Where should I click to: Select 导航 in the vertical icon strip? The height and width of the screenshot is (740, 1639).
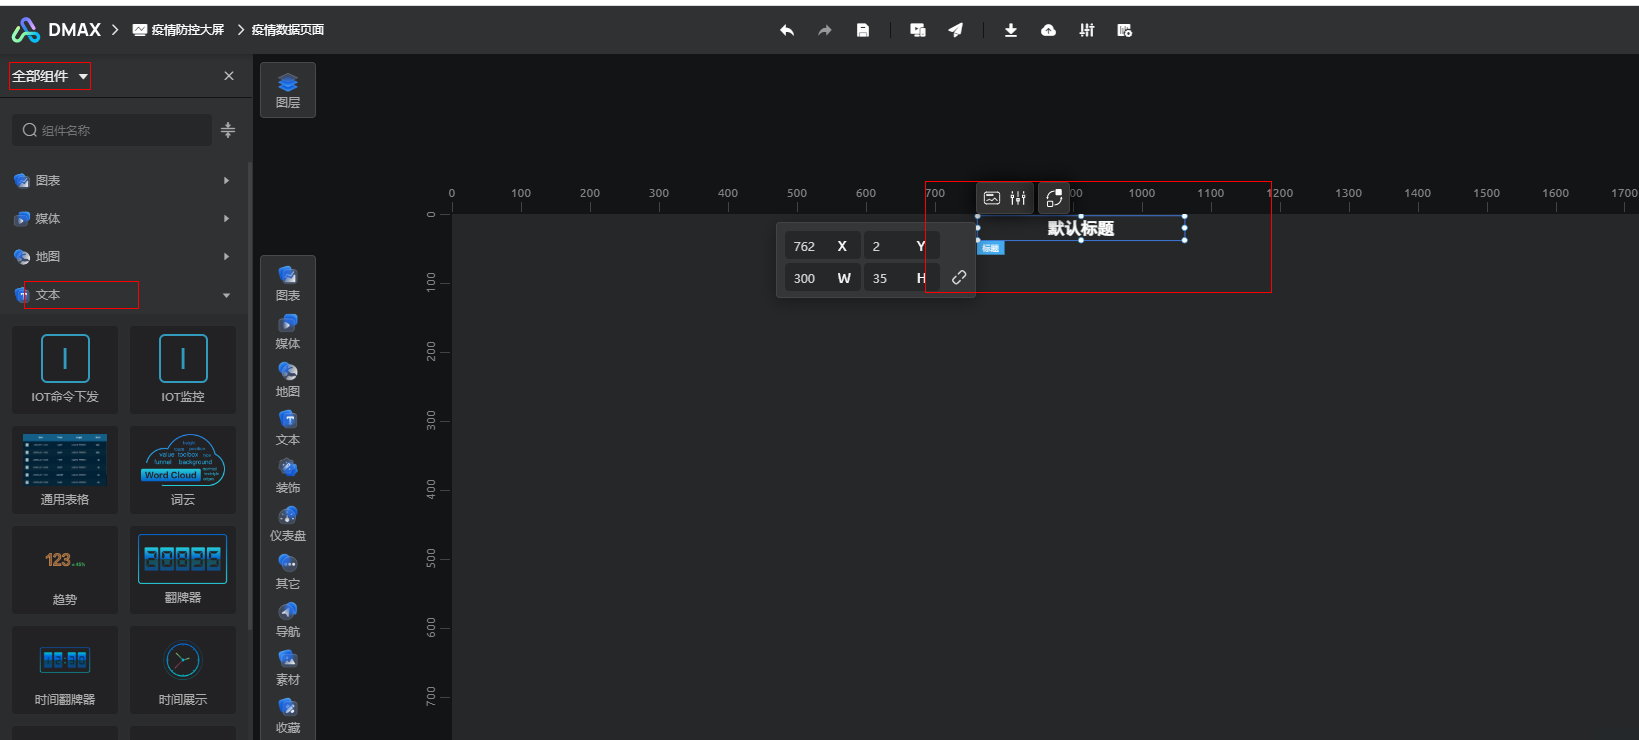pos(288,619)
